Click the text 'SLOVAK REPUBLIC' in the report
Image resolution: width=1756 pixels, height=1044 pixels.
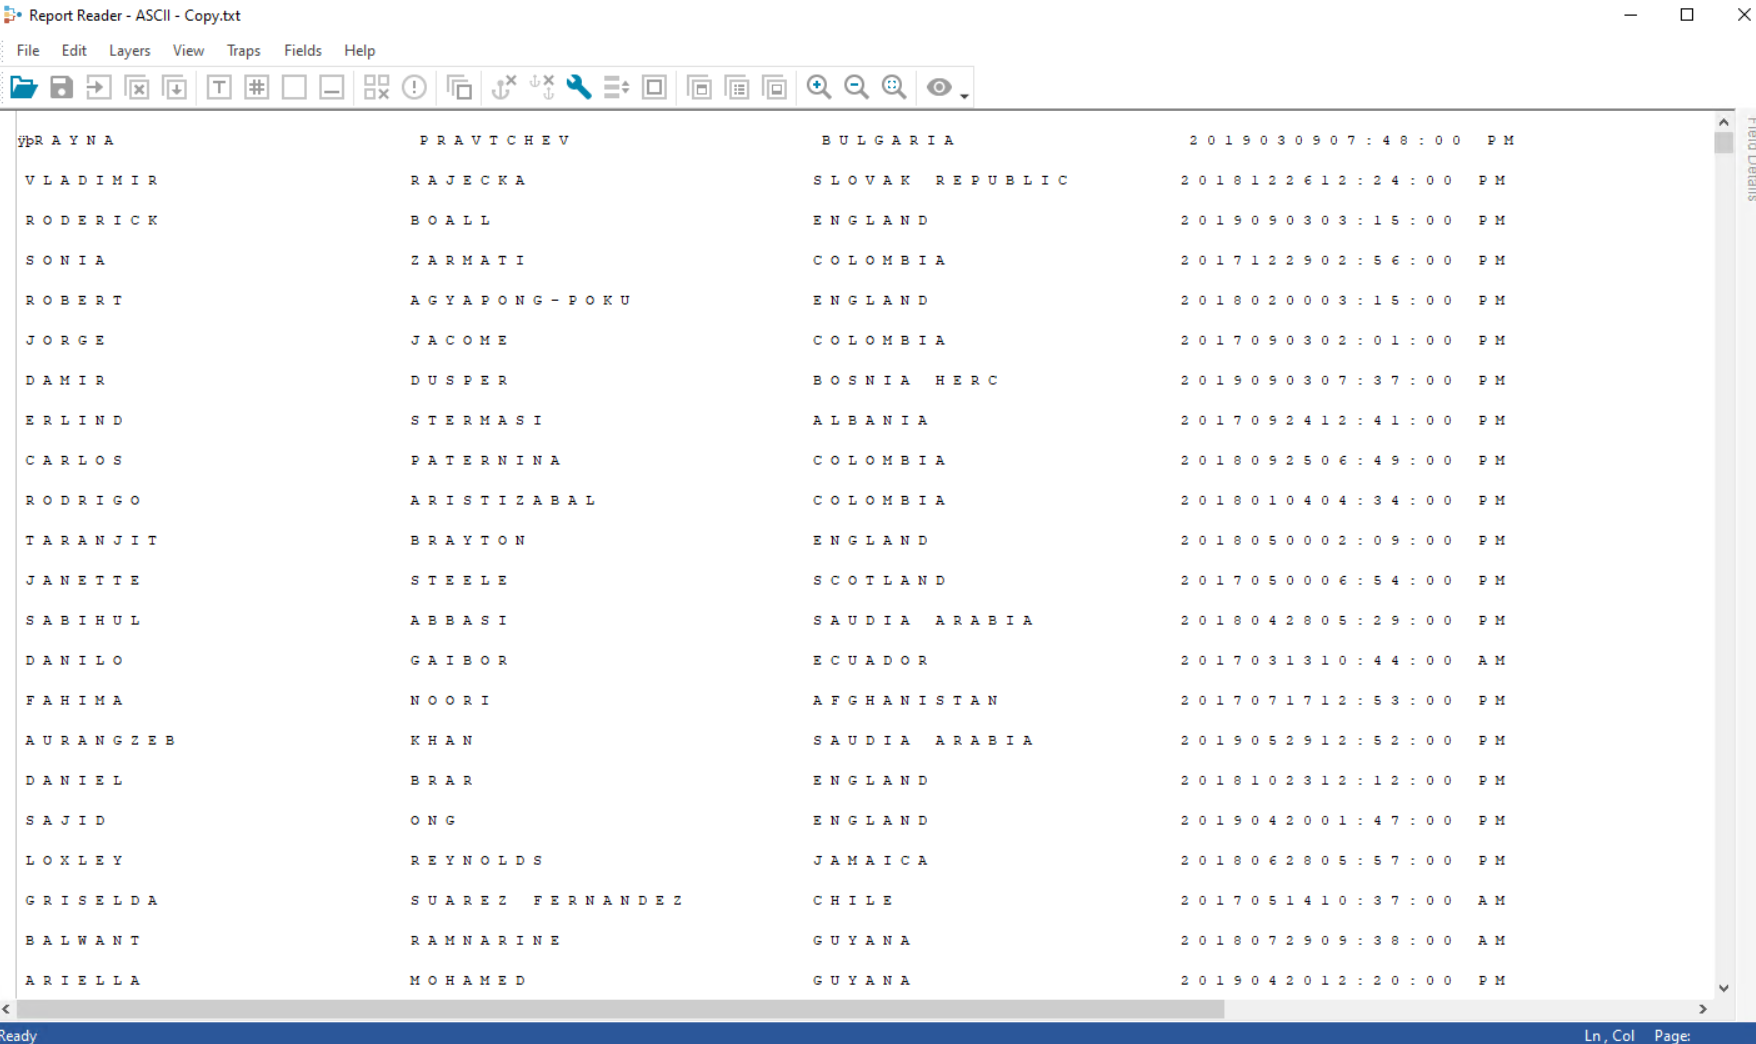(x=941, y=180)
